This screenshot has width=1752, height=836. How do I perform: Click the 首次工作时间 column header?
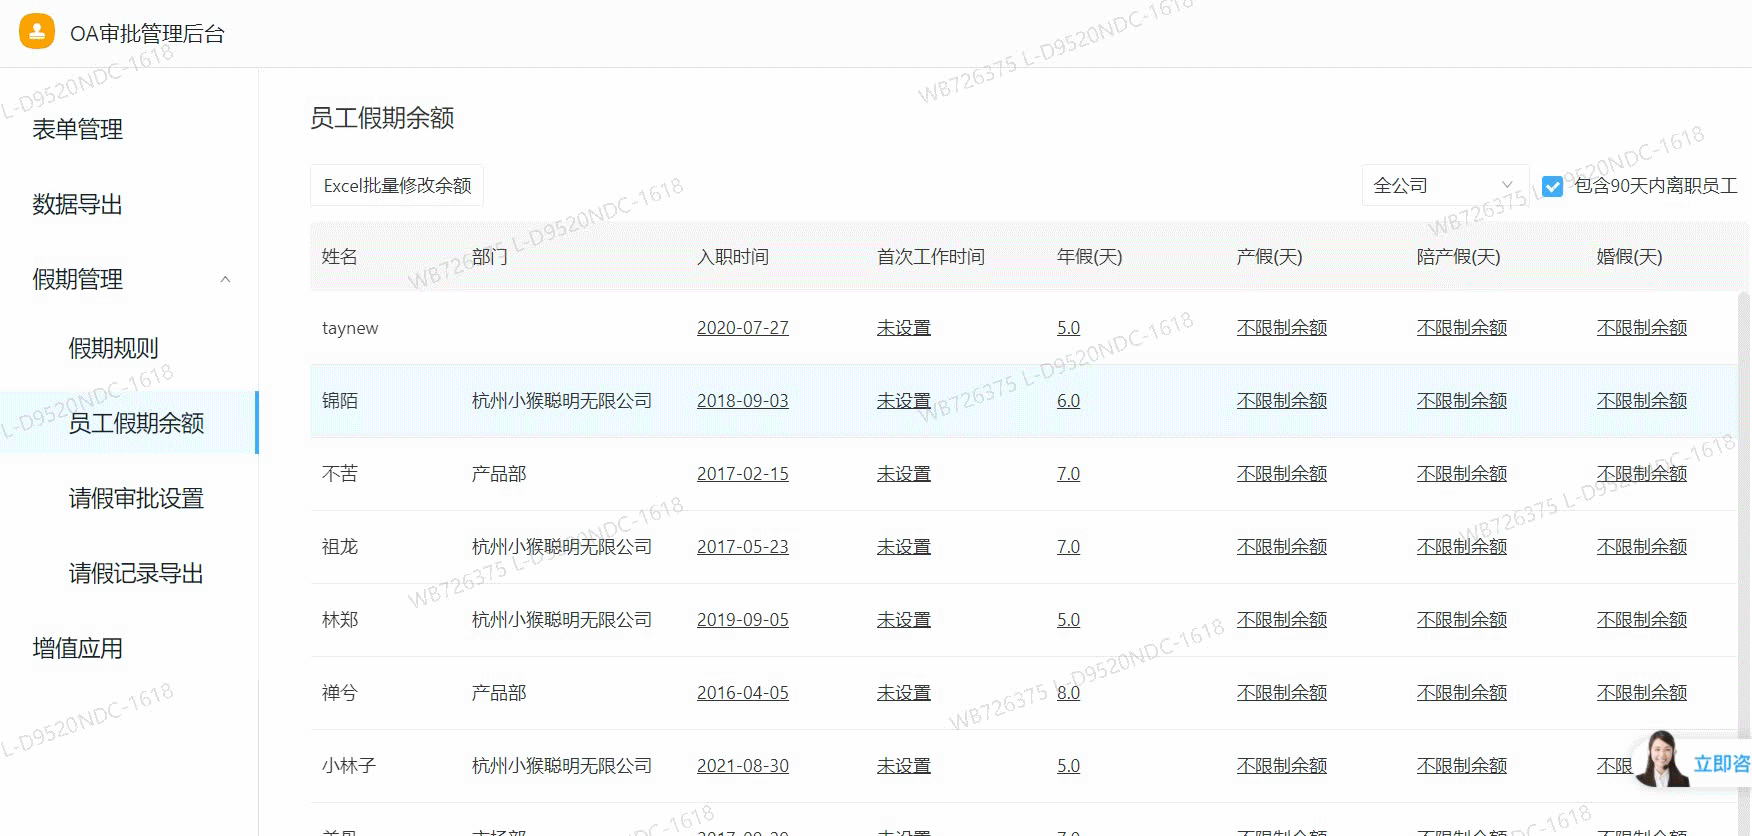point(931,257)
